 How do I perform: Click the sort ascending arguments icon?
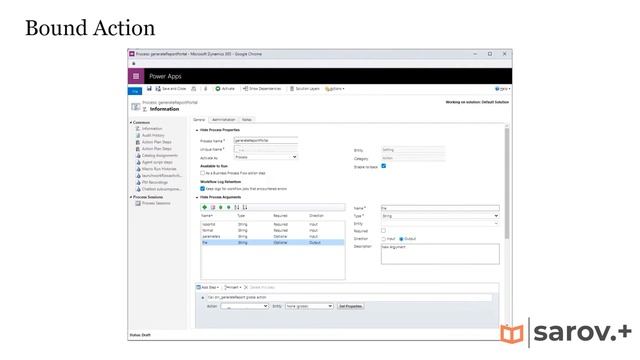(237, 207)
